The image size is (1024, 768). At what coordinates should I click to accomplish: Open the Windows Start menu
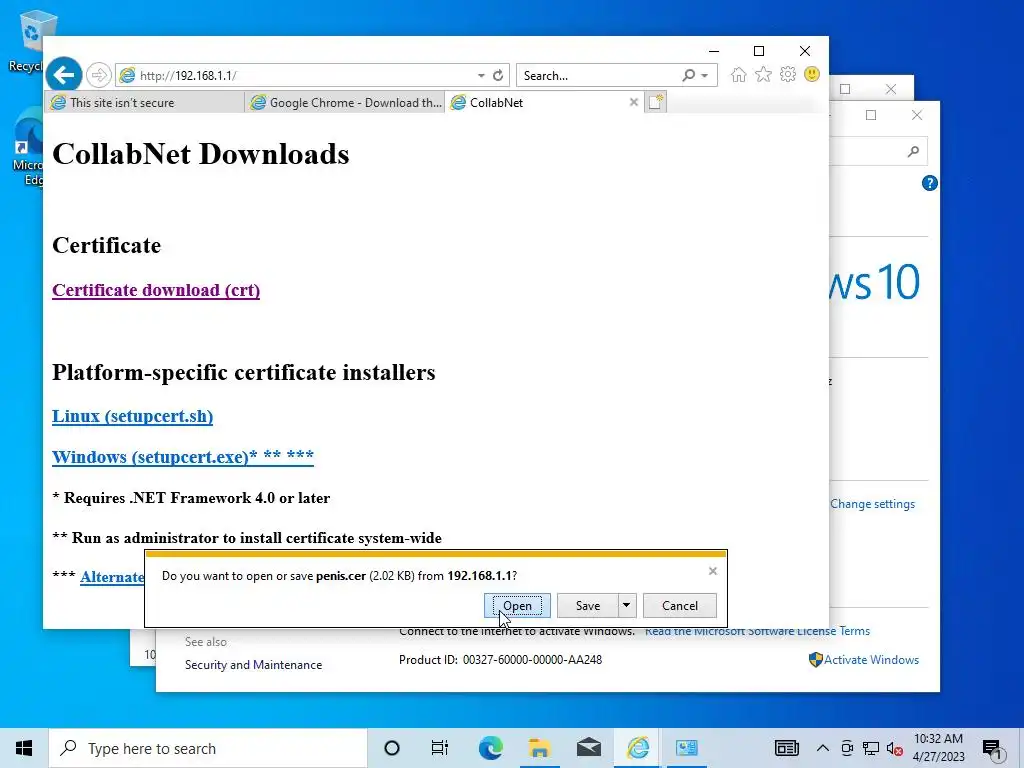click(24, 748)
